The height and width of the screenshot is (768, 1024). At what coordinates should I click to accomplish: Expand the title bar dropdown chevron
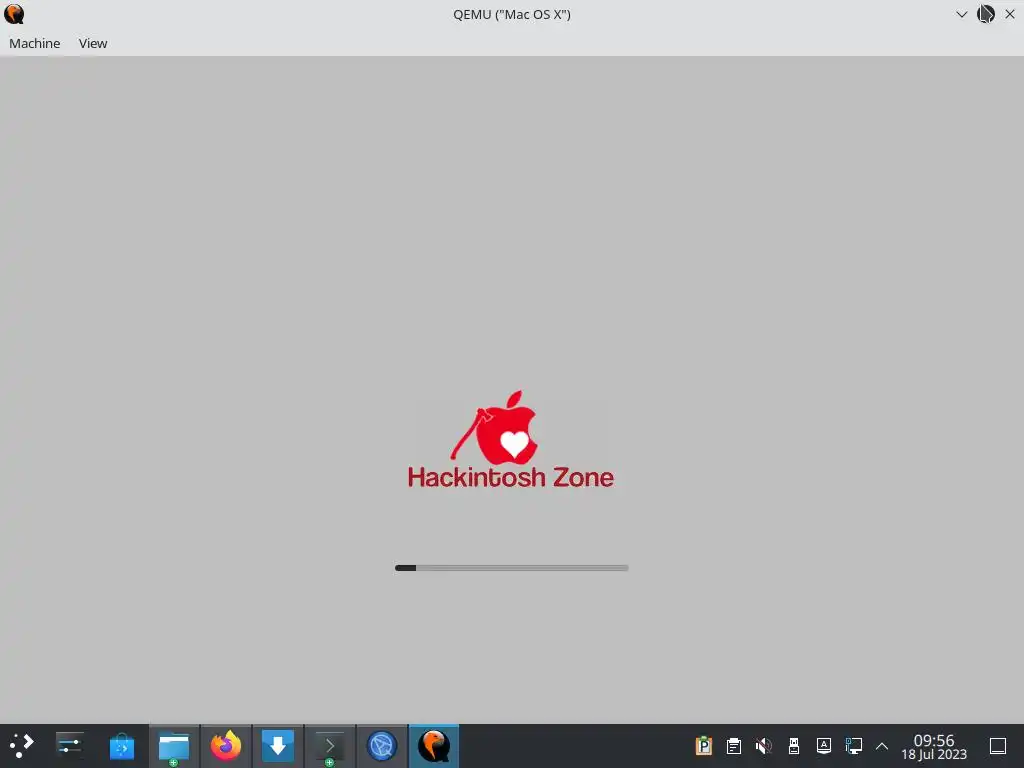click(961, 14)
